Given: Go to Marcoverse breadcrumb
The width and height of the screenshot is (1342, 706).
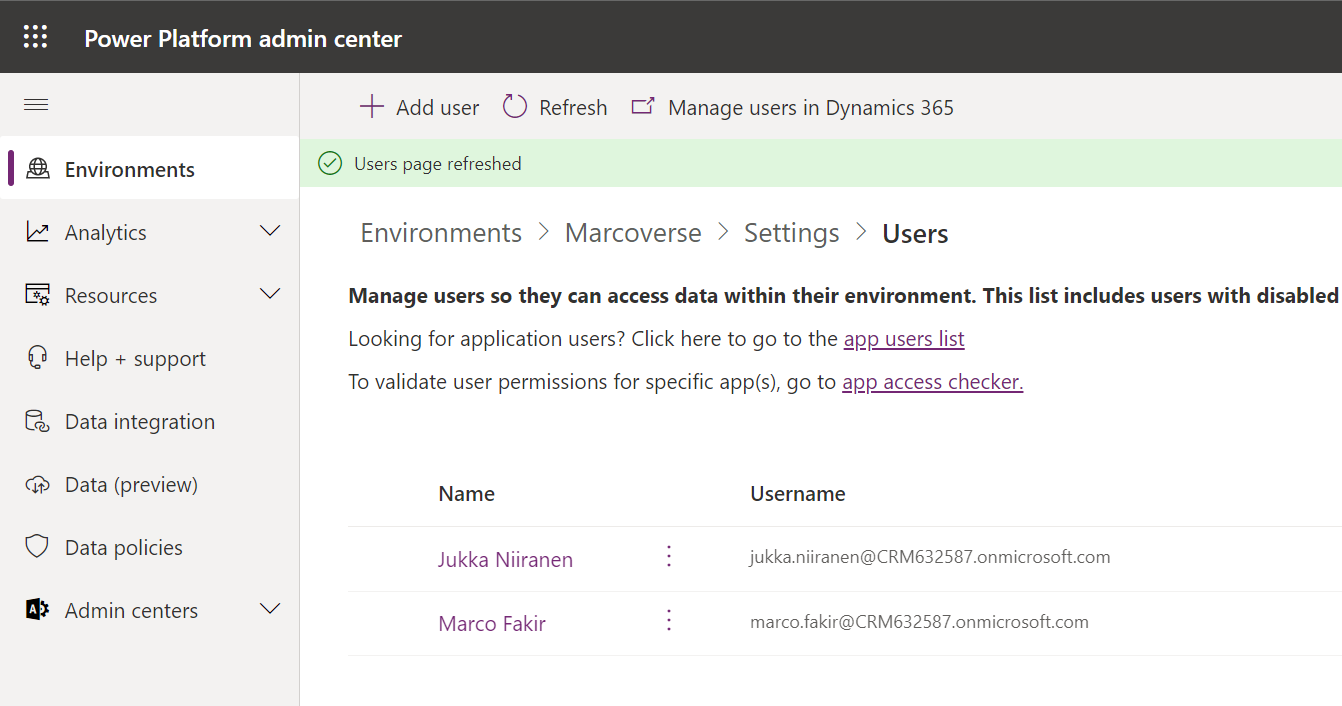Looking at the screenshot, I should pos(633,233).
